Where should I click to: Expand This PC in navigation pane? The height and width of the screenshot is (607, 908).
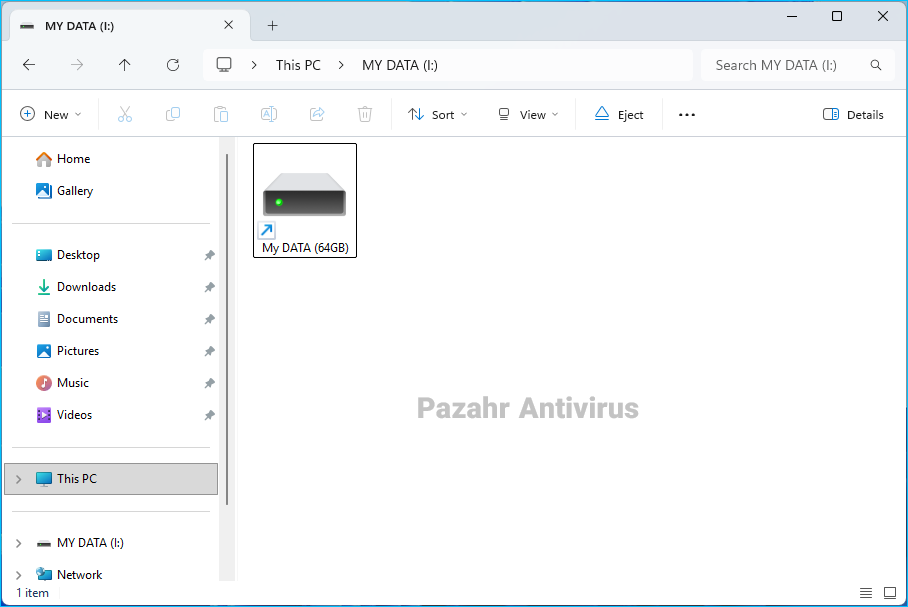[x=19, y=479]
